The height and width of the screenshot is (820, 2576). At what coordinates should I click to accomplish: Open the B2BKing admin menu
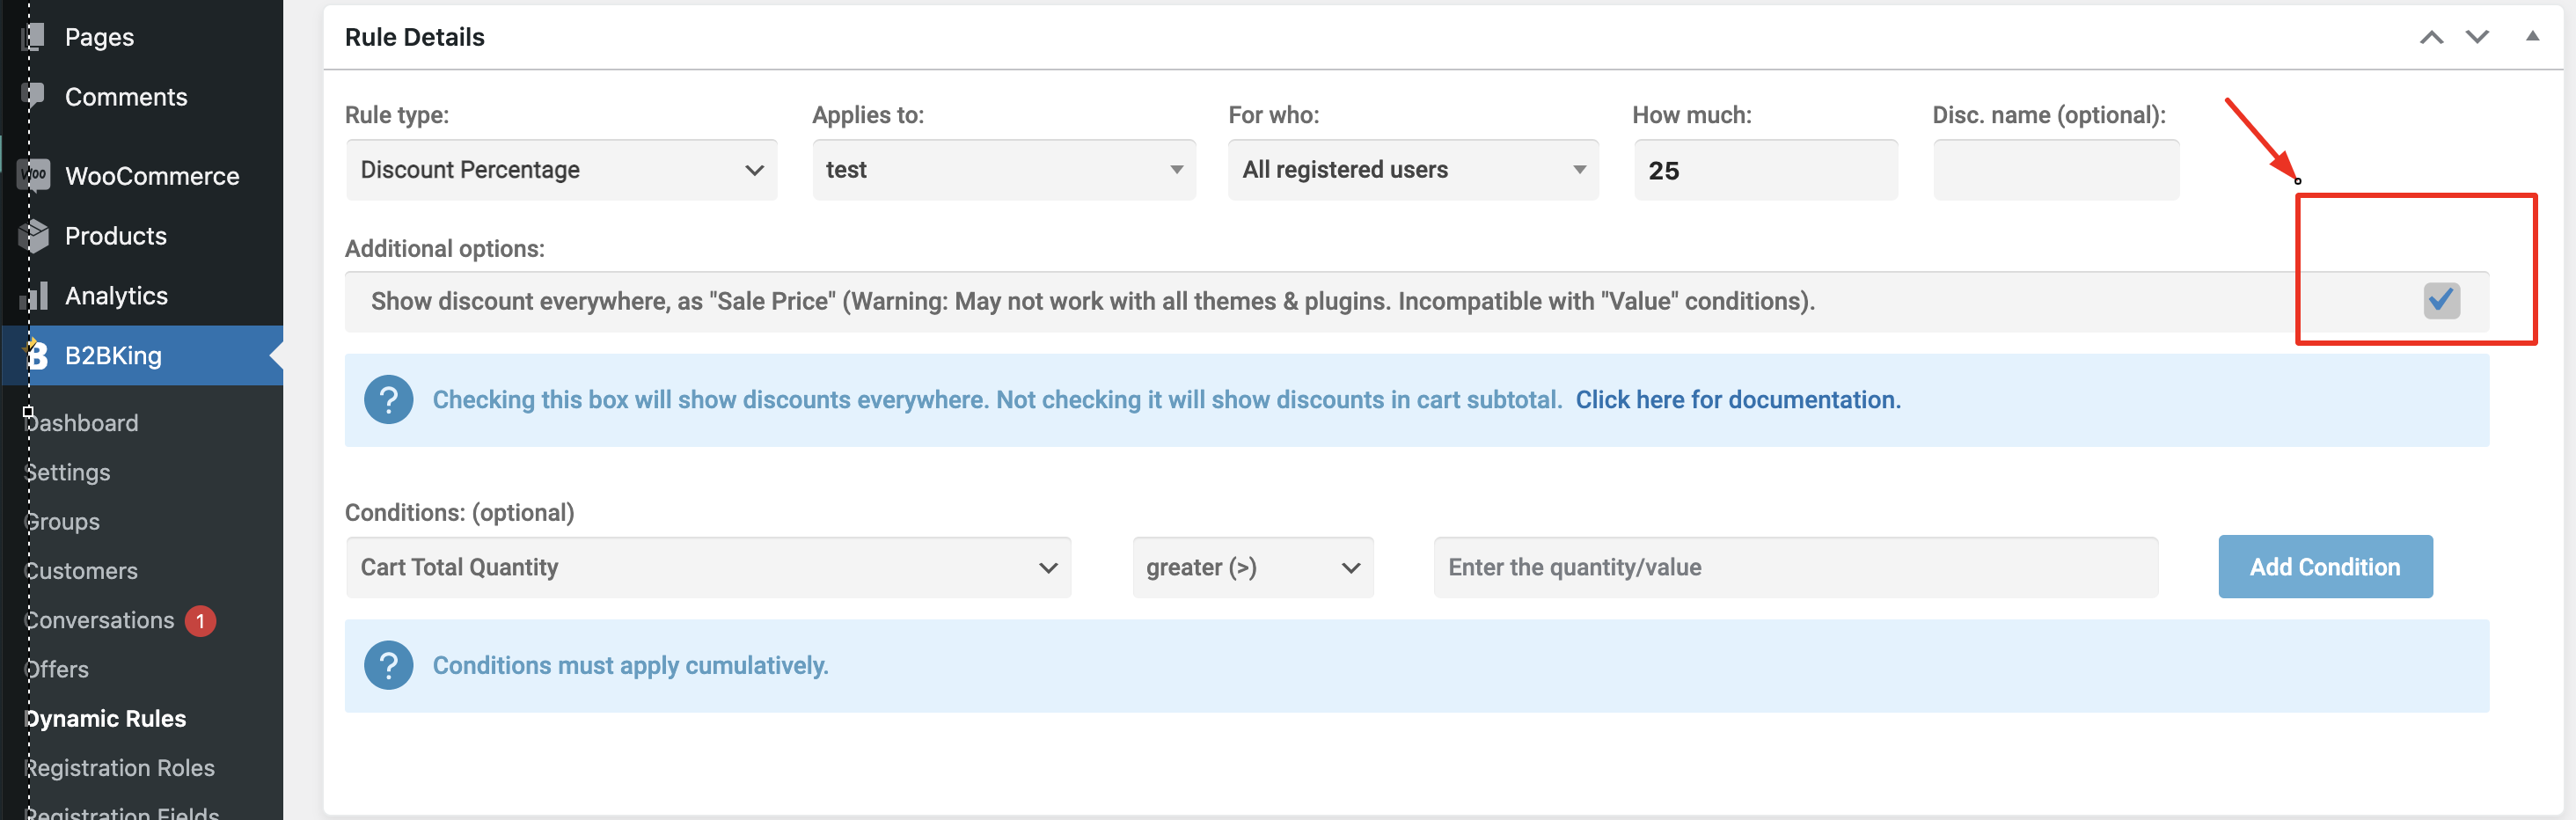coord(142,355)
